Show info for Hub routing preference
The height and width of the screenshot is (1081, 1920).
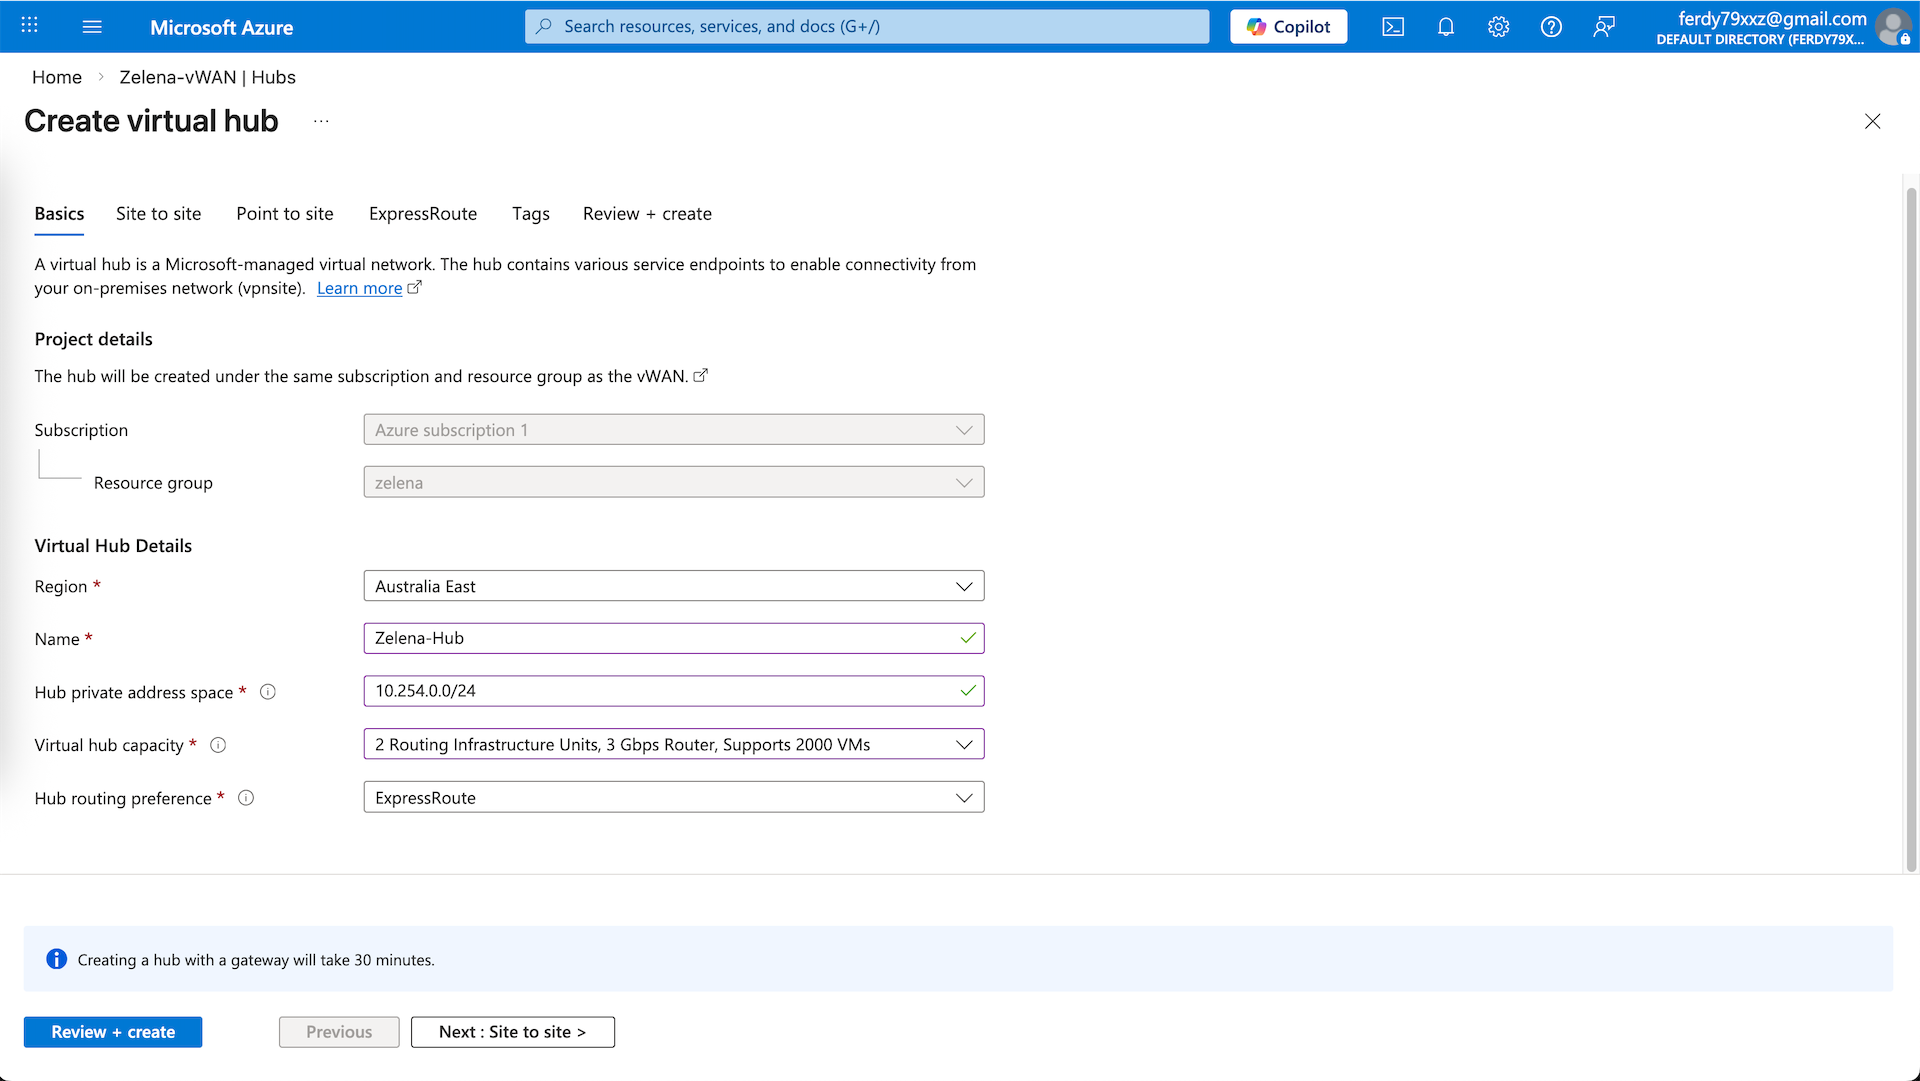point(246,798)
